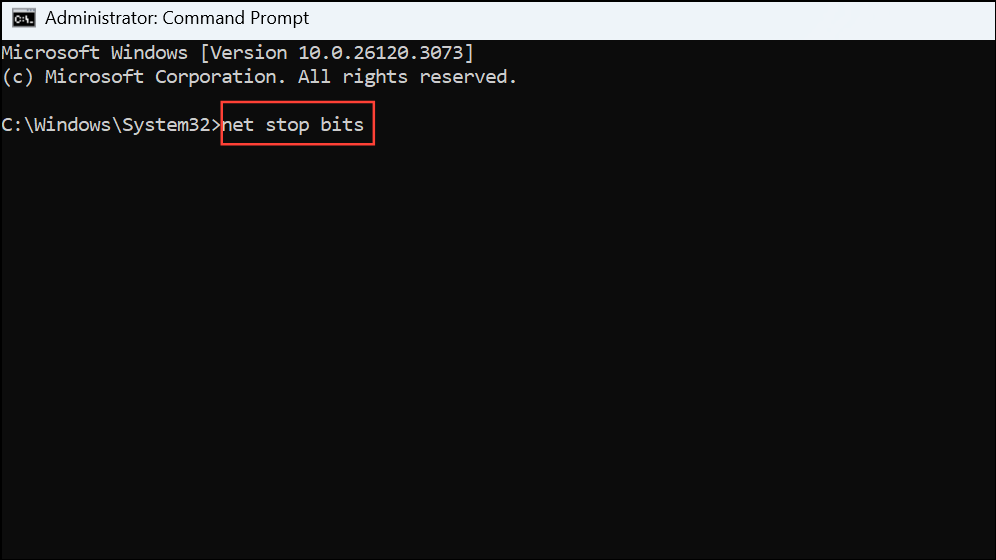Click the word 'bits' in the command
Screen dimensions: 996x560
(x=342, y=125)
